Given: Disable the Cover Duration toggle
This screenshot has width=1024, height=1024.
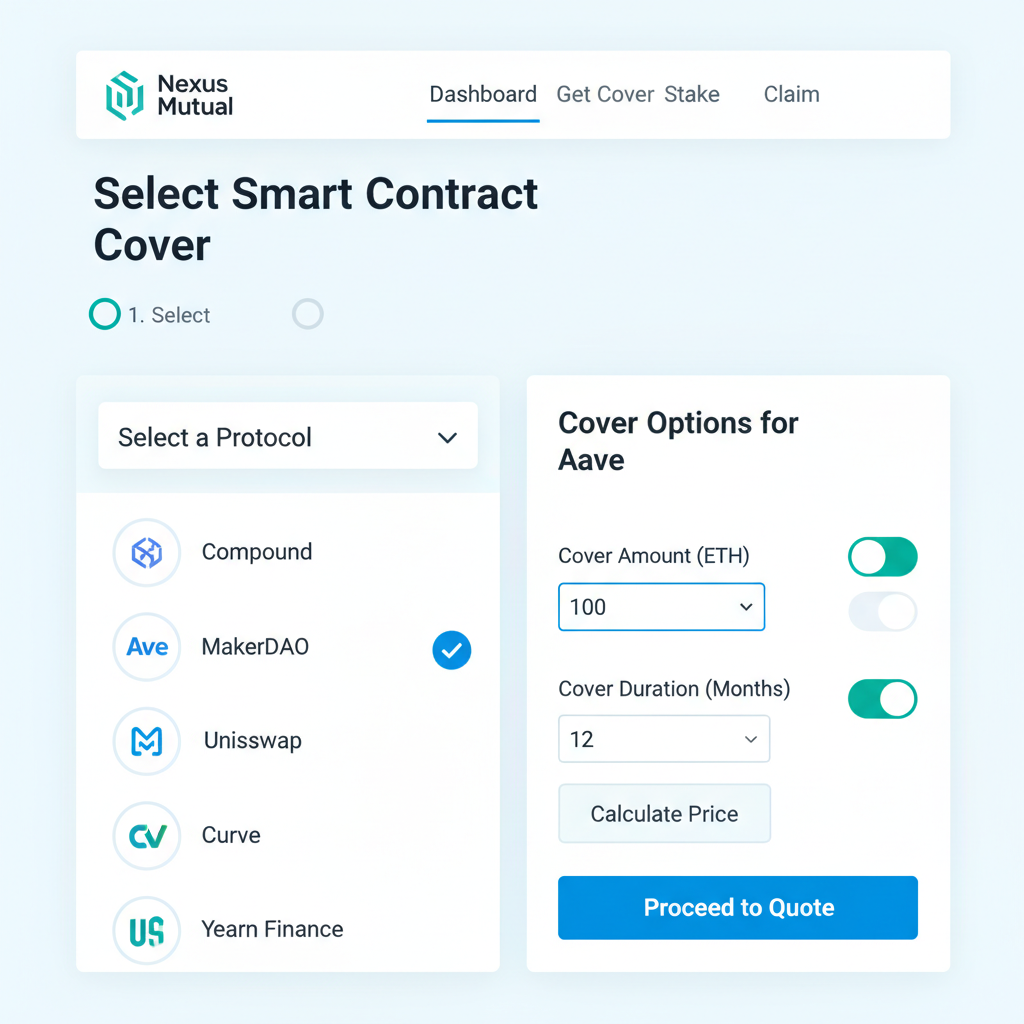Looking at the screenshot, I should (x=882, y=698).
